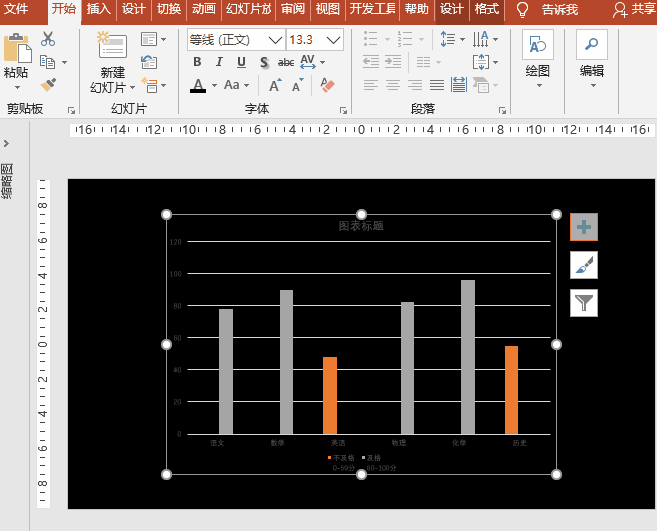The width and height of the screenshot is (657, 531).
Task: Click the Paste clipboard icon
Action: (17, 47)
